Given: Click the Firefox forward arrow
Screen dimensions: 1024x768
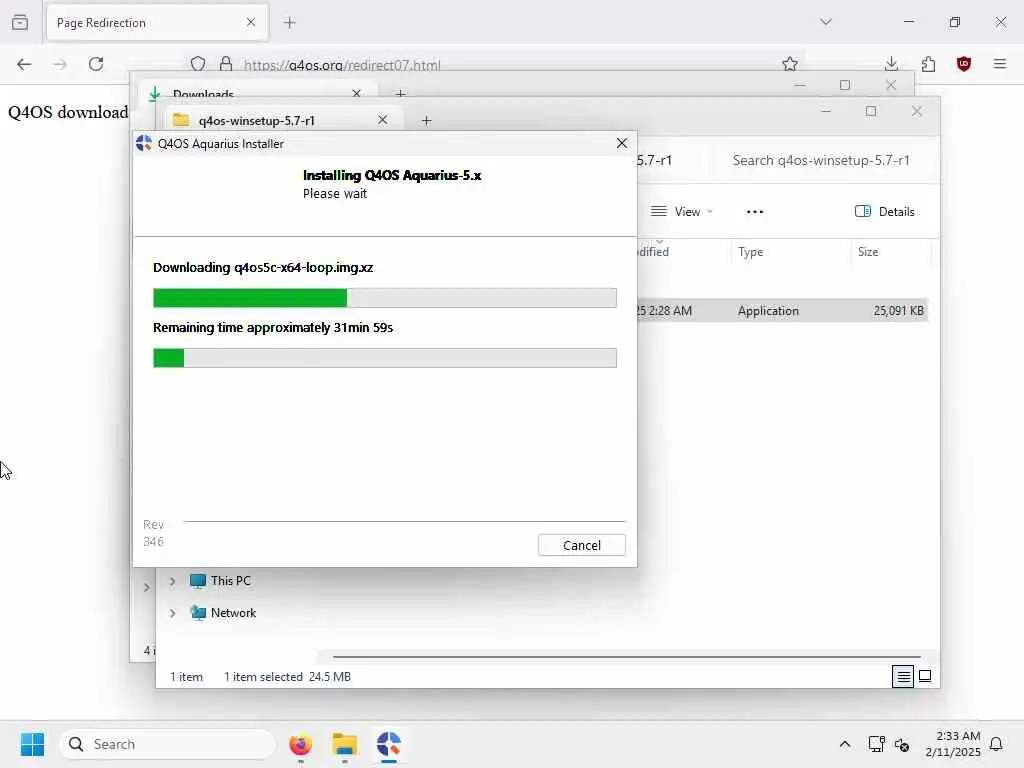Looking at the screenshot, I should 60,64.
